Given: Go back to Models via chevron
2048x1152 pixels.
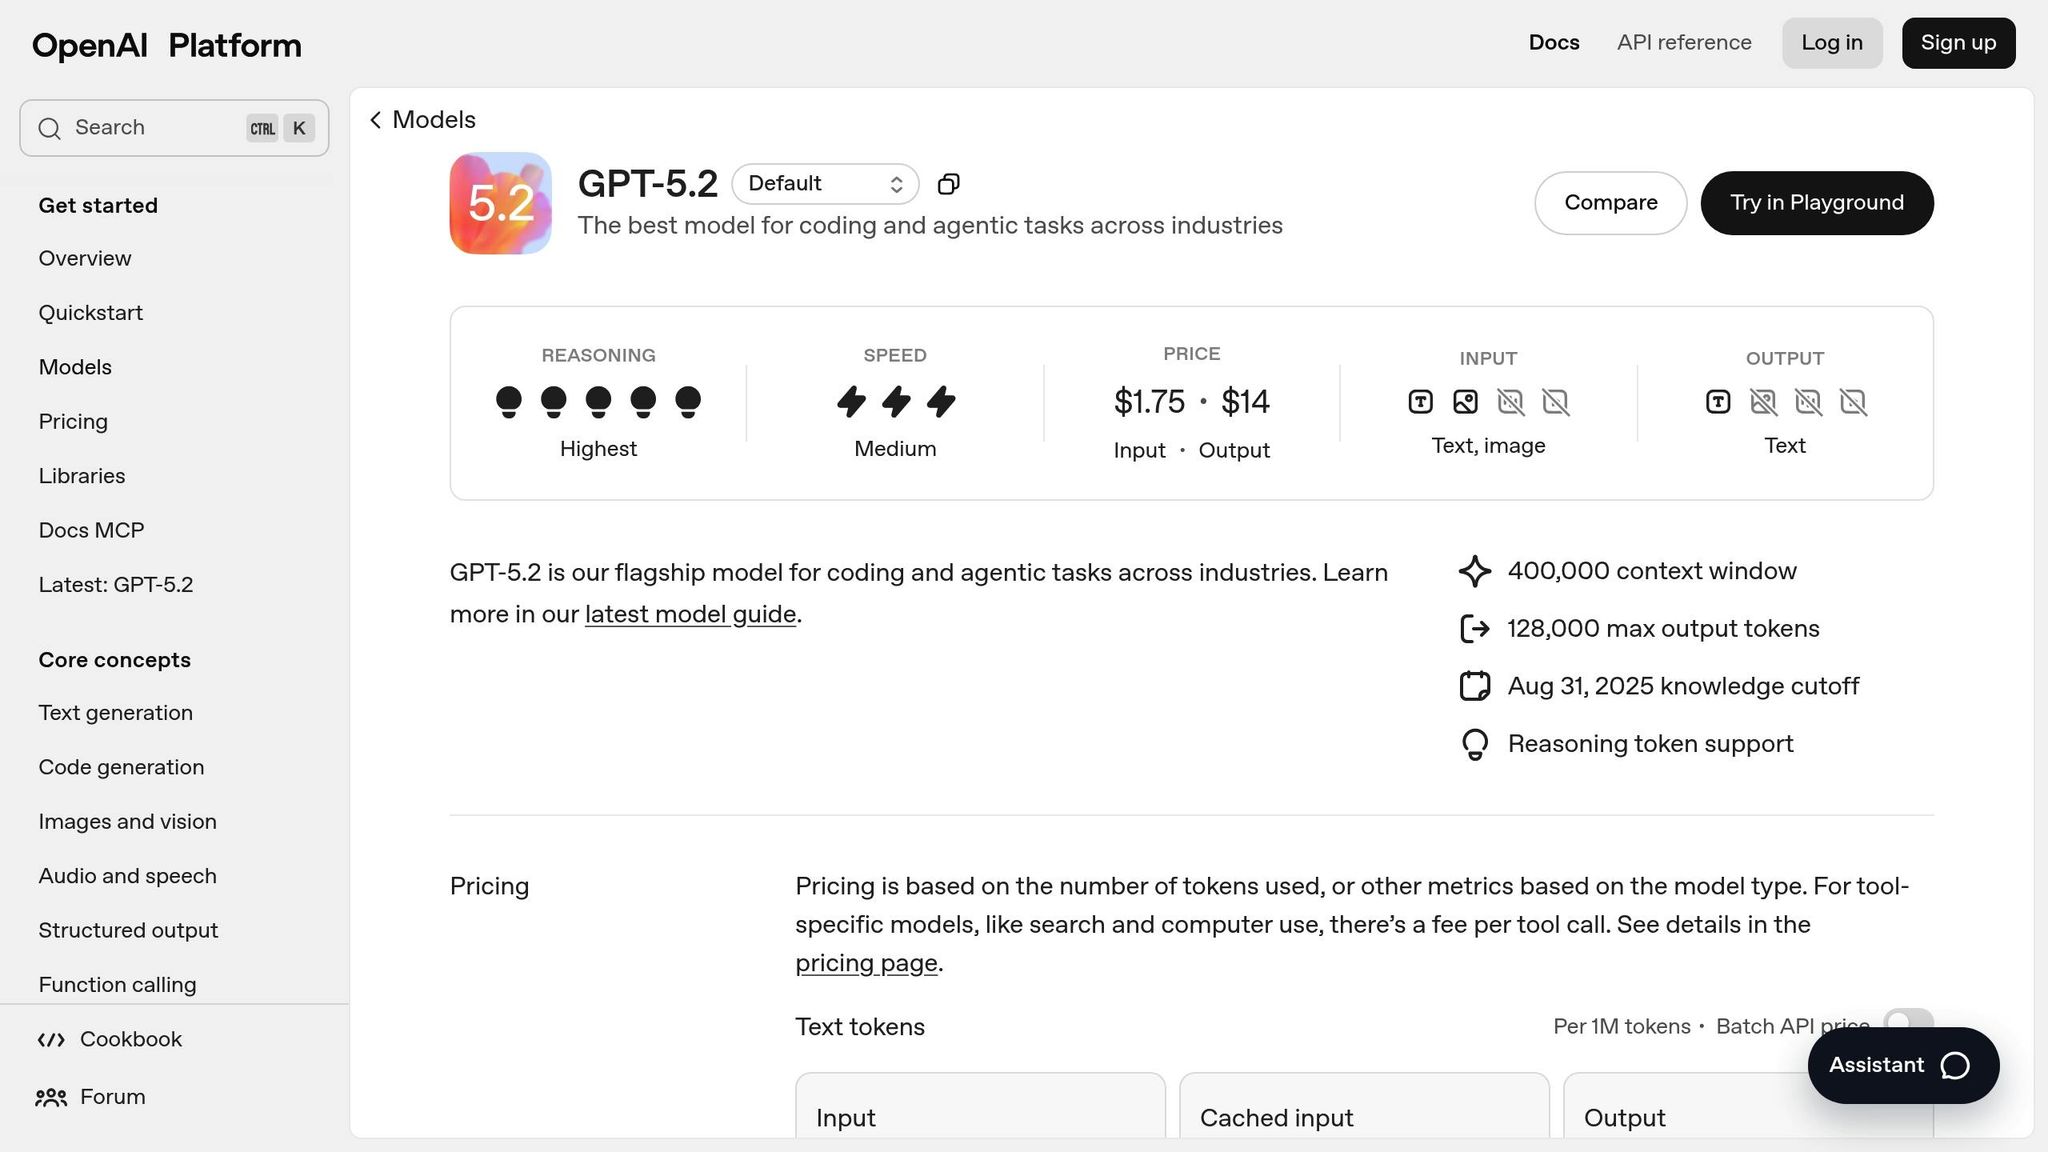Looking at the screenshot, I should point(376,120).
